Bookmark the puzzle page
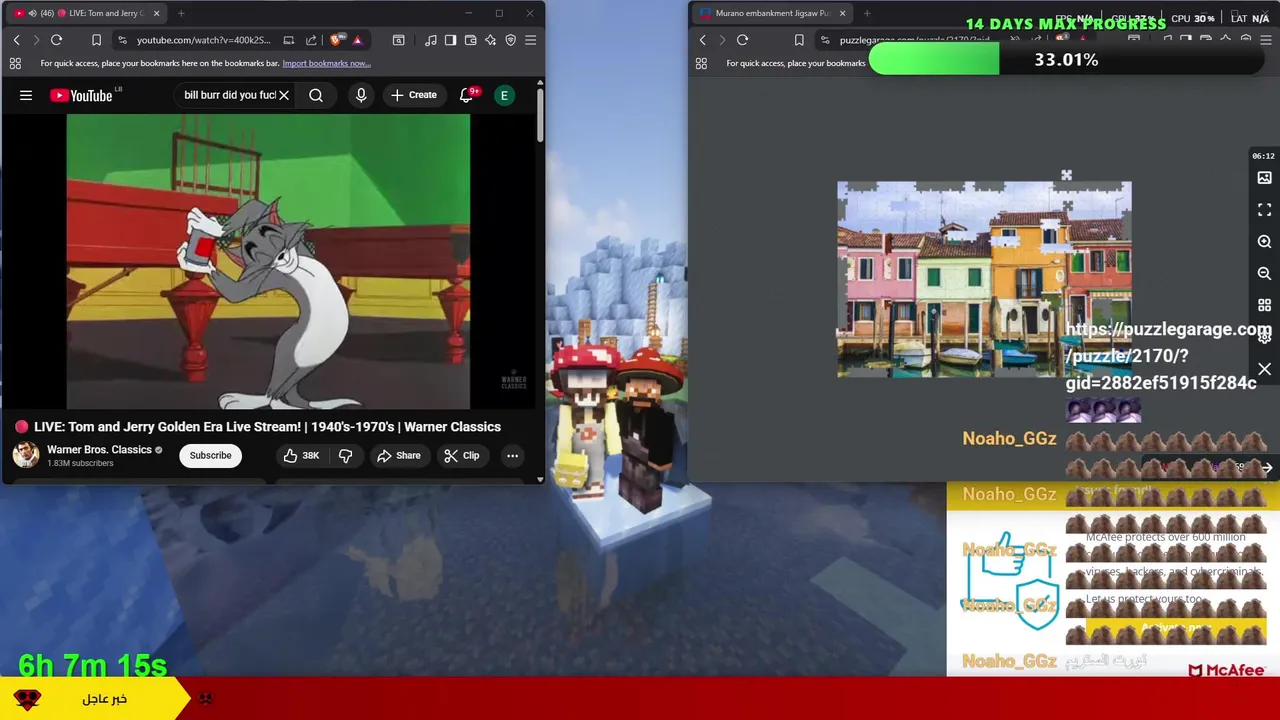The height and width of the screenshot is (720, 1280). point(799,40)
